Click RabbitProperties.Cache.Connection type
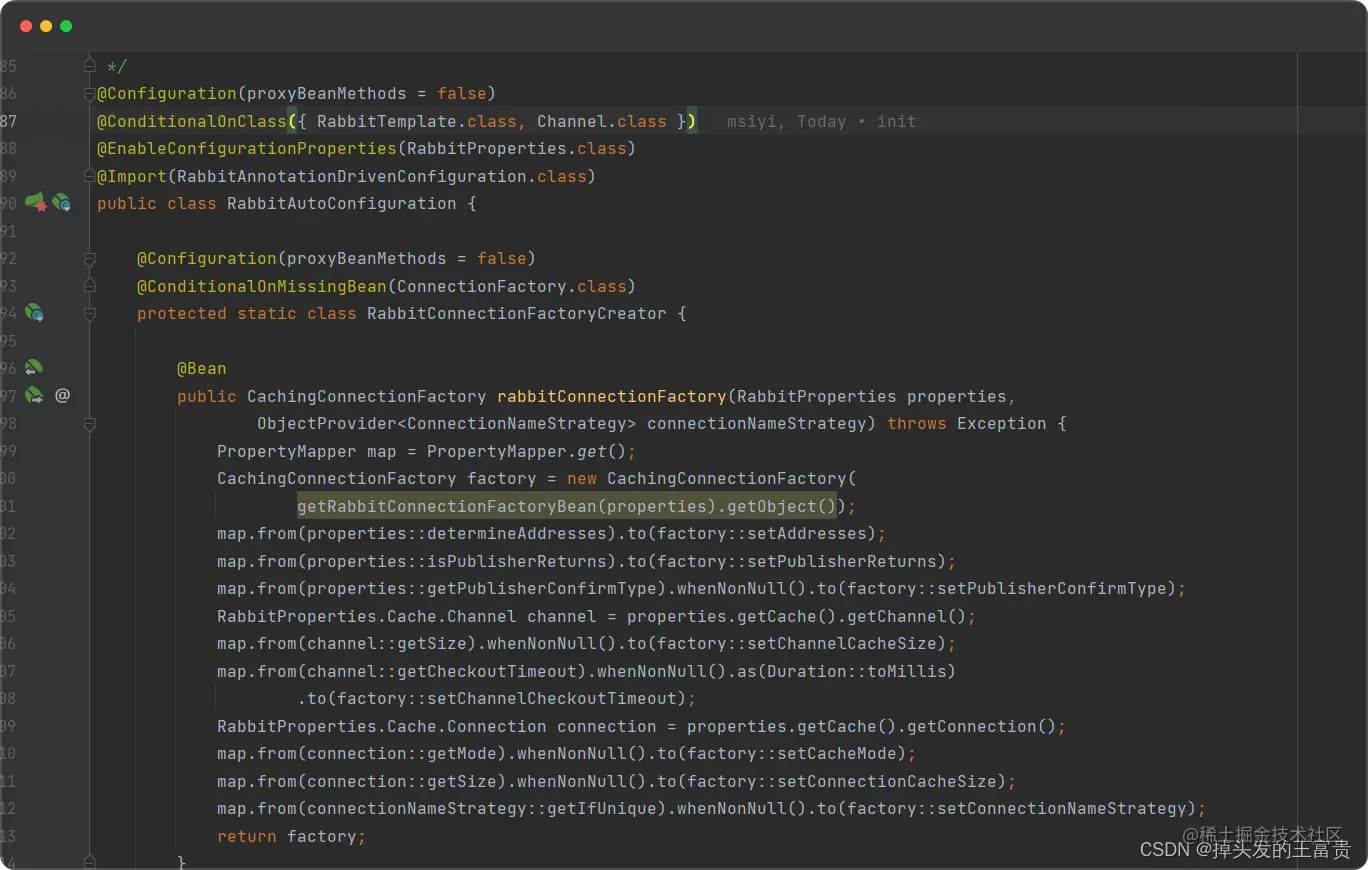 pos(382,726)
